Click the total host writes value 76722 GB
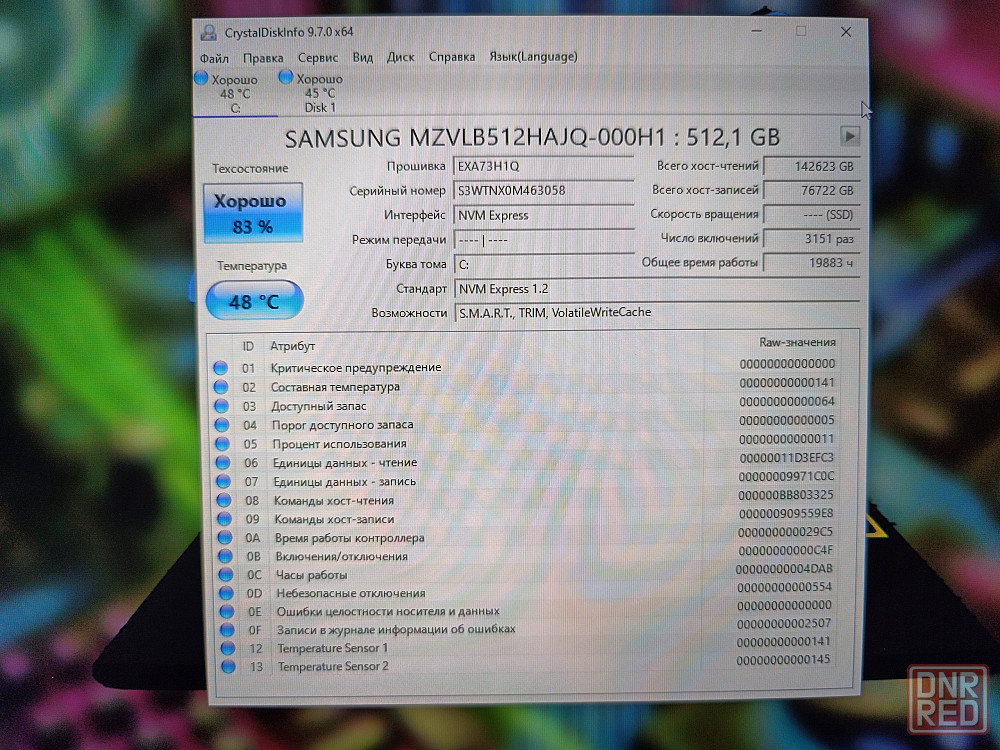This screenshot has height=750, width=1000. tap(811, 191)
